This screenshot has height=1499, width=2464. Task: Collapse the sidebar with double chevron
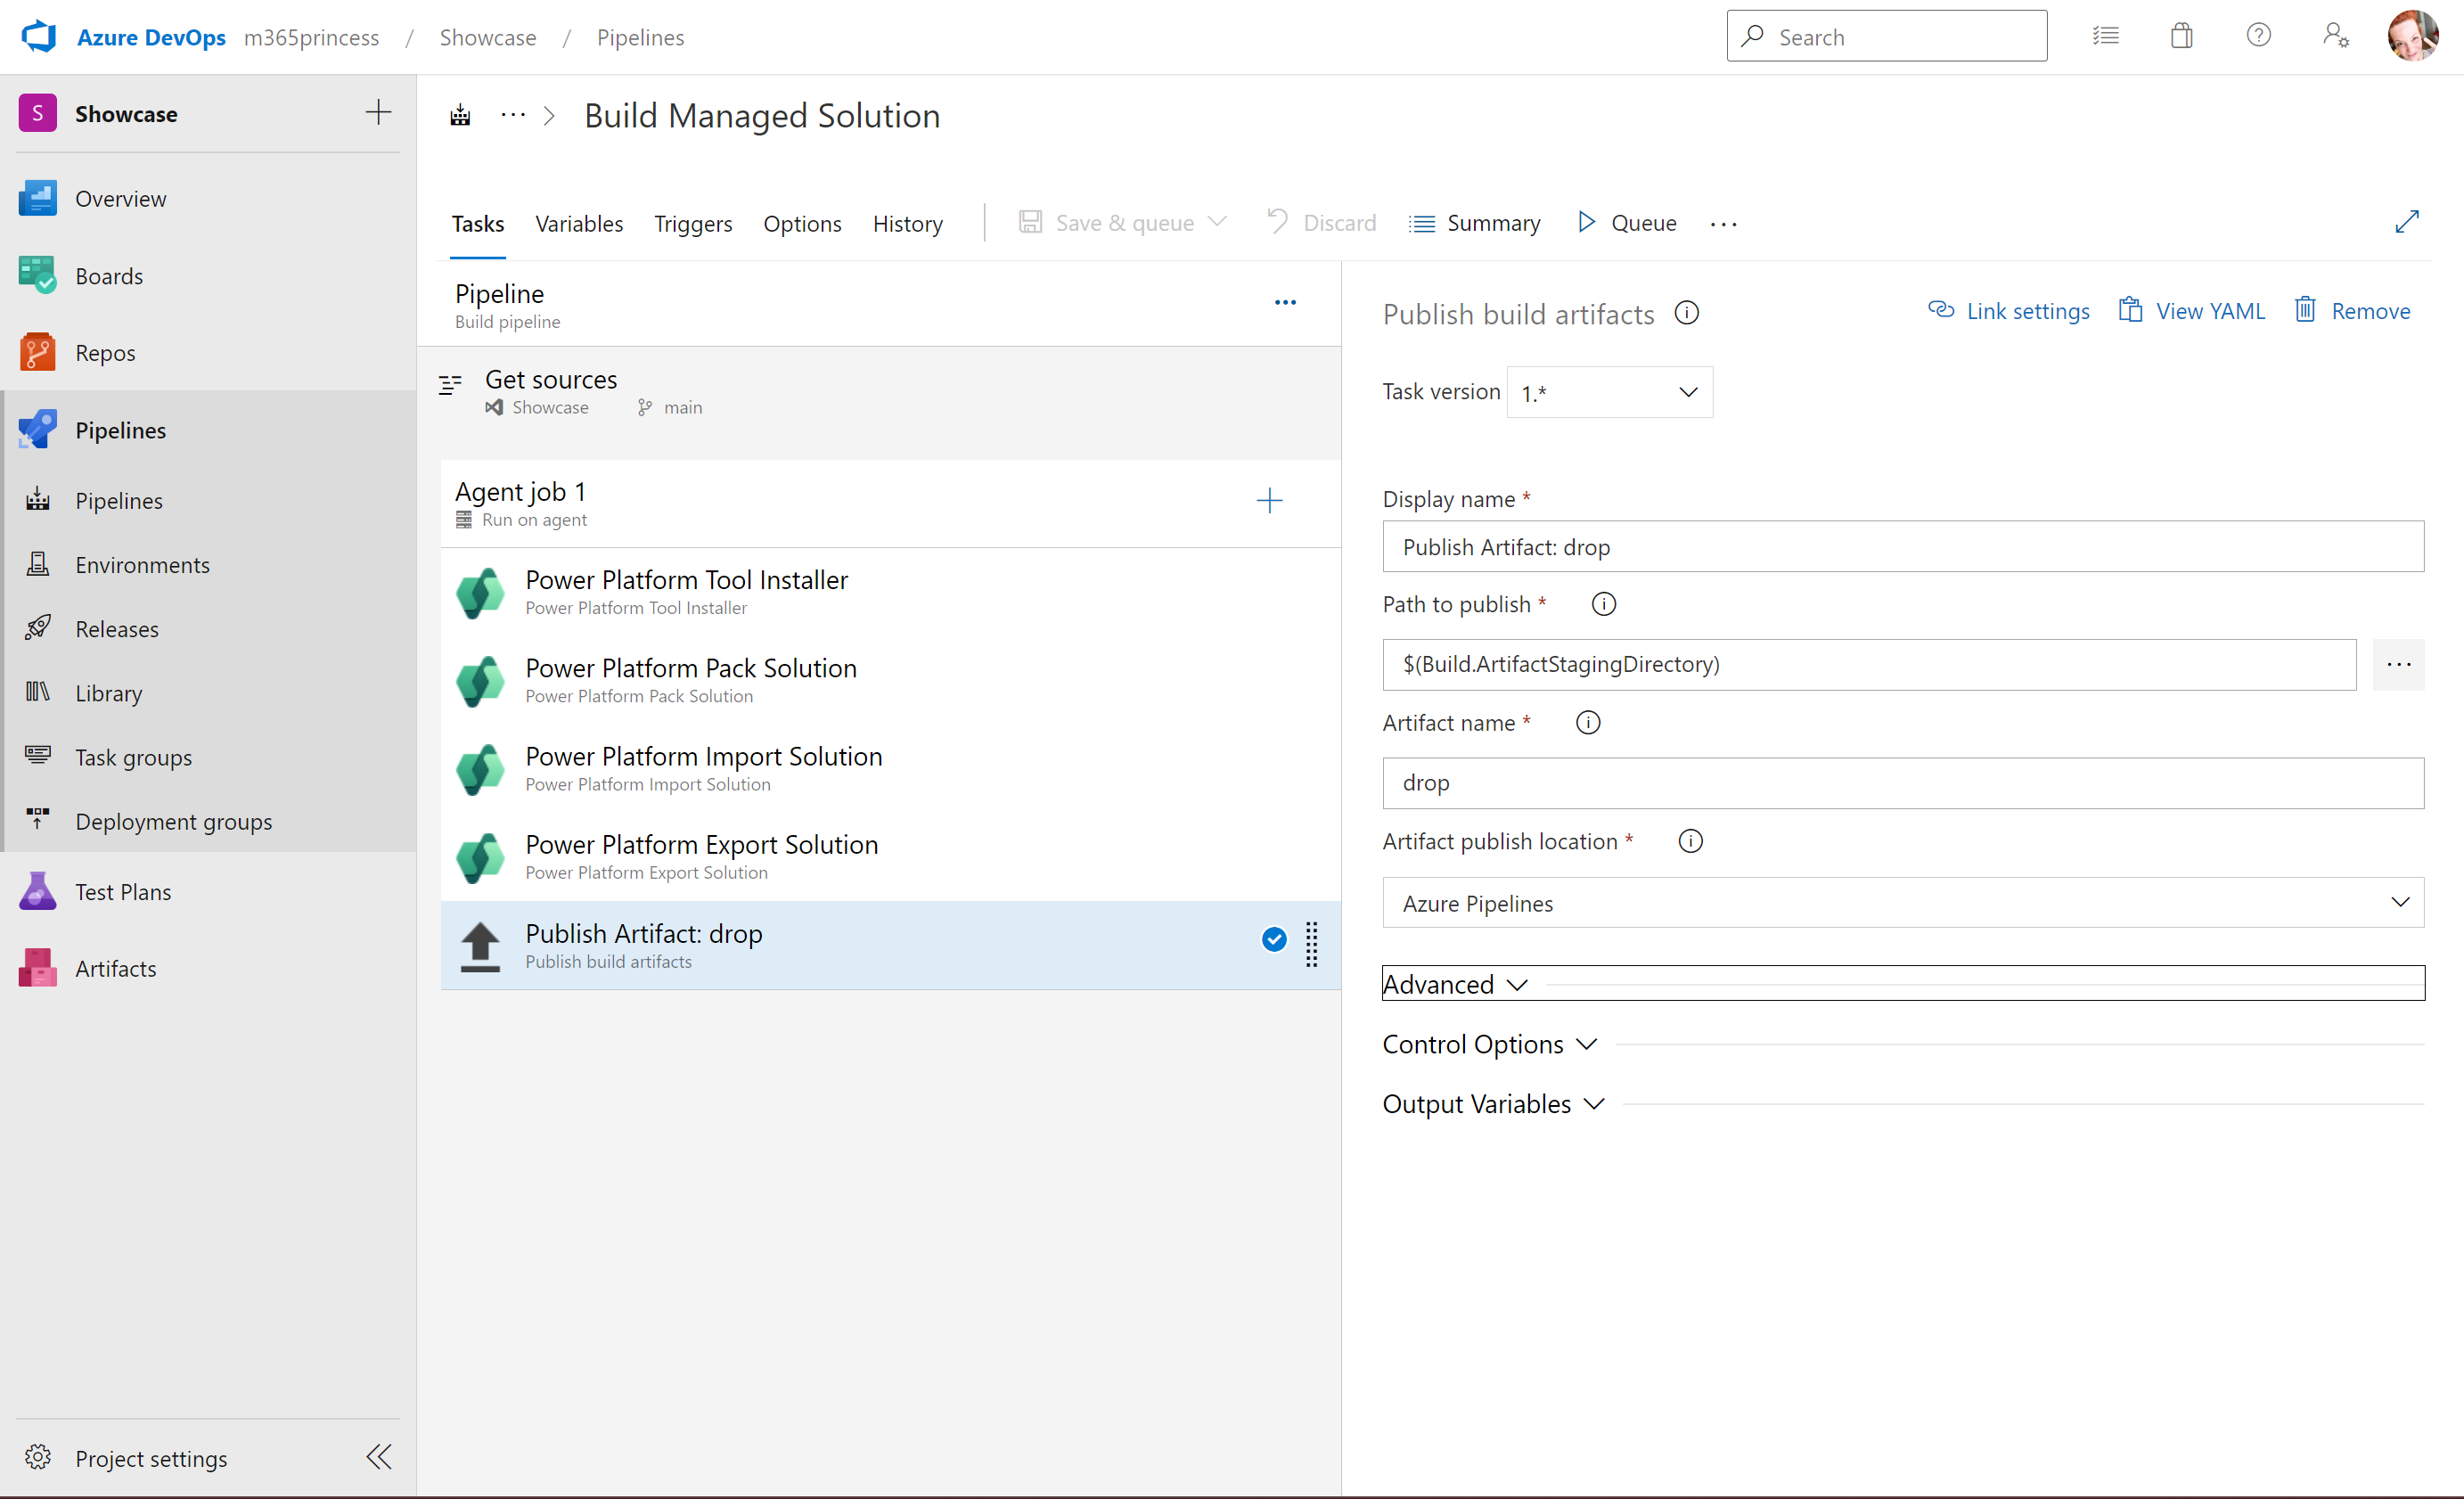coord(379,1456)
